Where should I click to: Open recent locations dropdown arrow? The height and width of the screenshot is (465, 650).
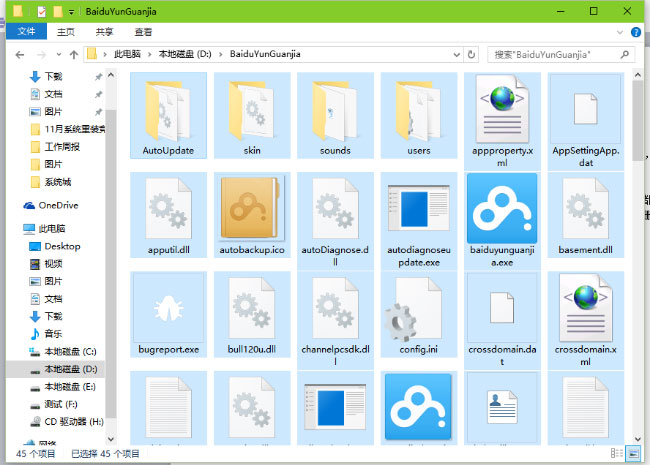click(x=59, y=54)
